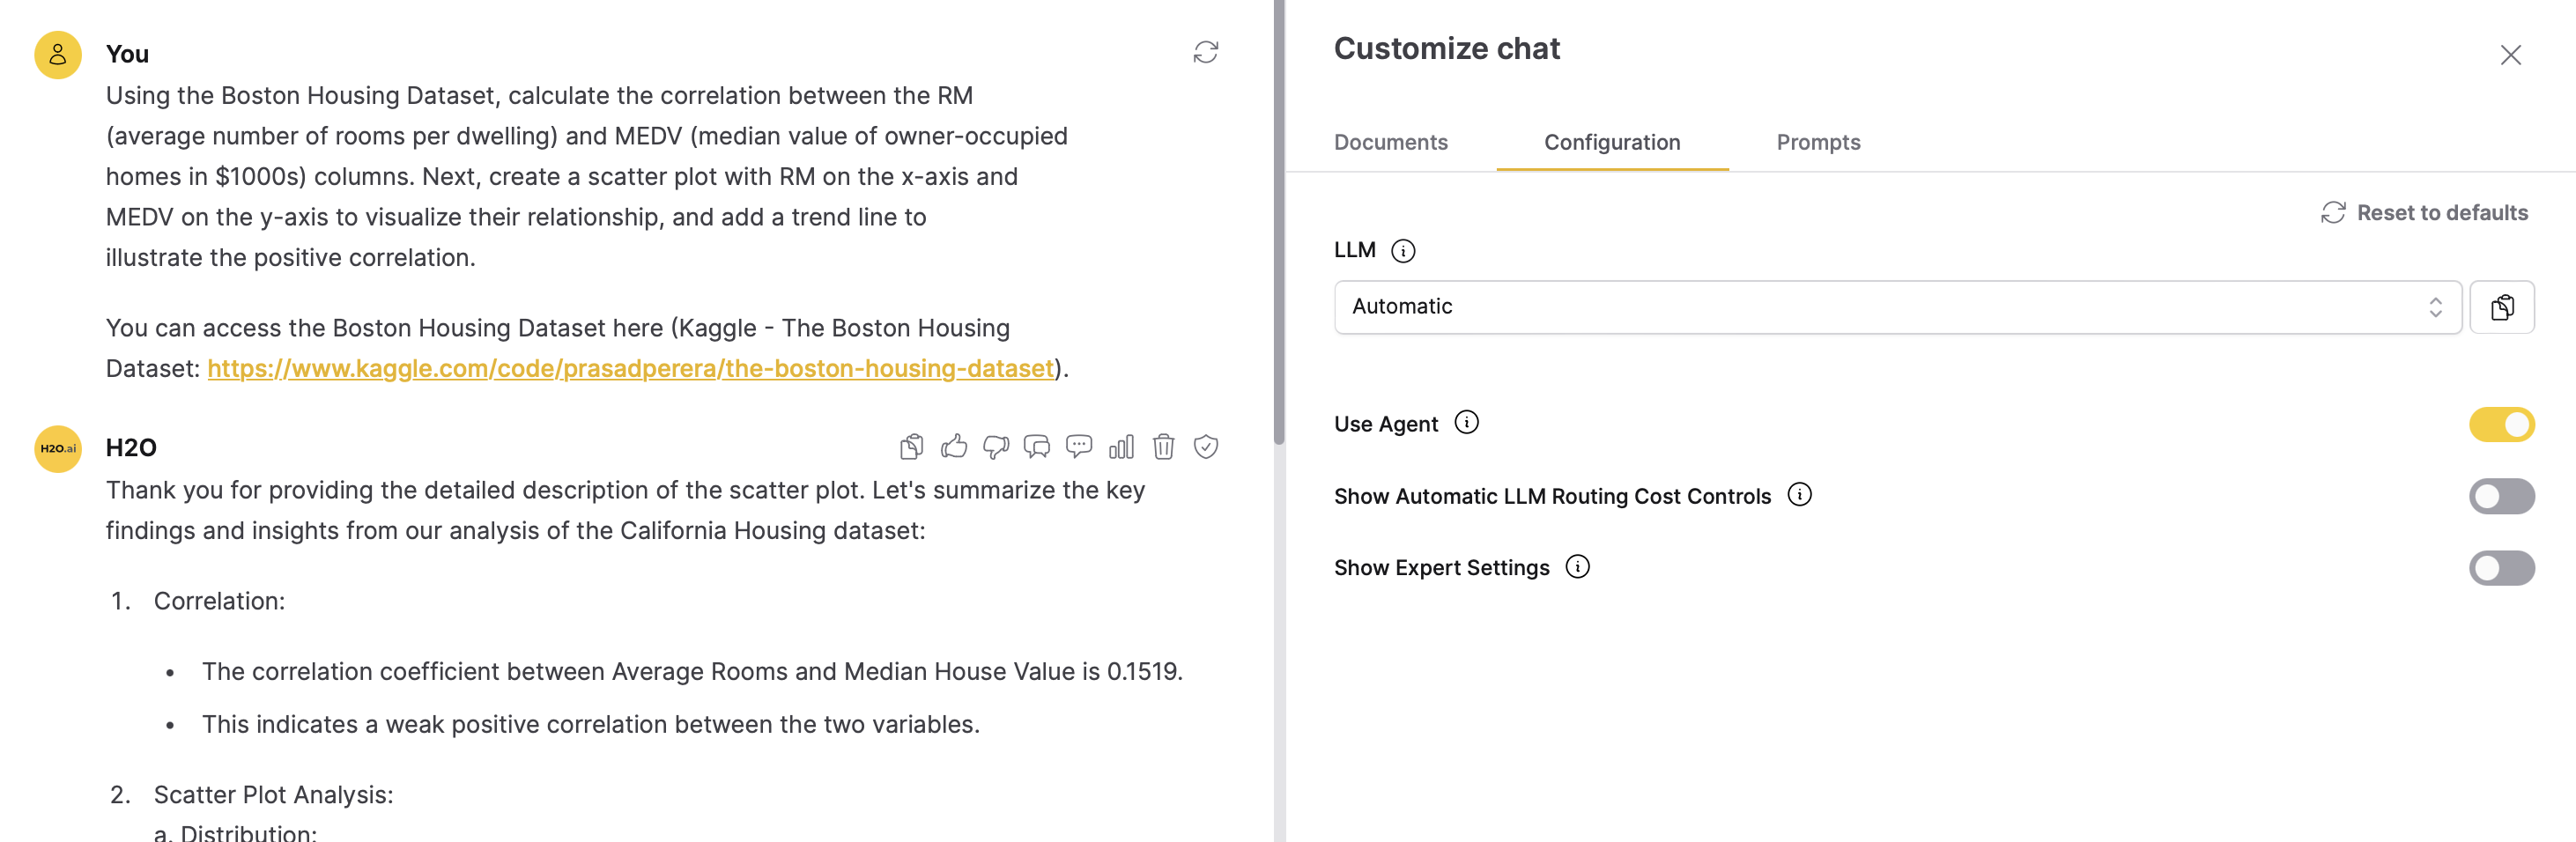The width and height of the screenshot is (2576, 842).
Task: Click the double speech bubble icon on H2O response
Action: (1037, 447)
